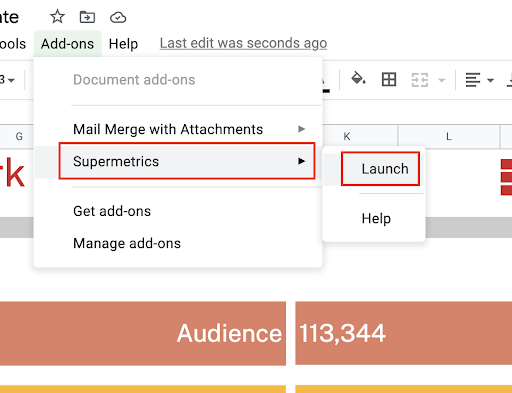The image size is (512, 393).
Task: Open the borders grid tool
Action: [x=389, y=80]
